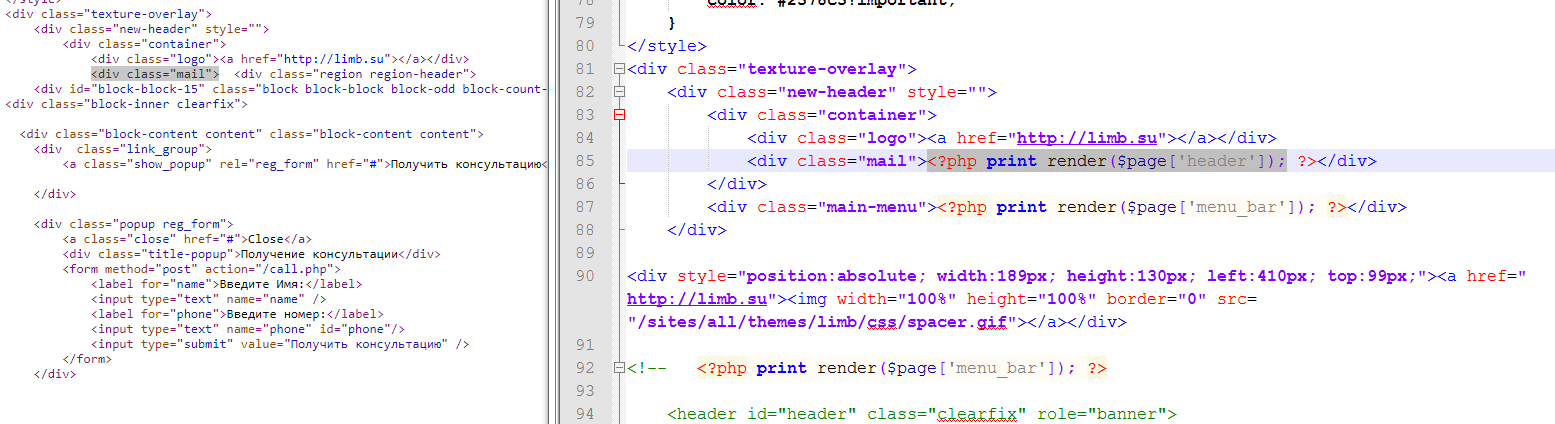The height and width of the screenshot is (424, 1555).
Task: Click the closing </style> tag on line 80
Action: (667, 46)
